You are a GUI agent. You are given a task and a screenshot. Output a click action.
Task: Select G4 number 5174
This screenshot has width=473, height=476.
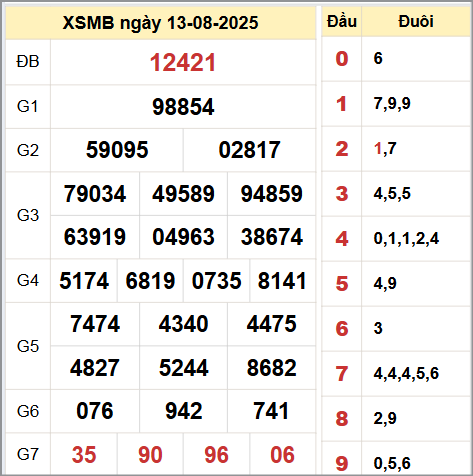84,281
